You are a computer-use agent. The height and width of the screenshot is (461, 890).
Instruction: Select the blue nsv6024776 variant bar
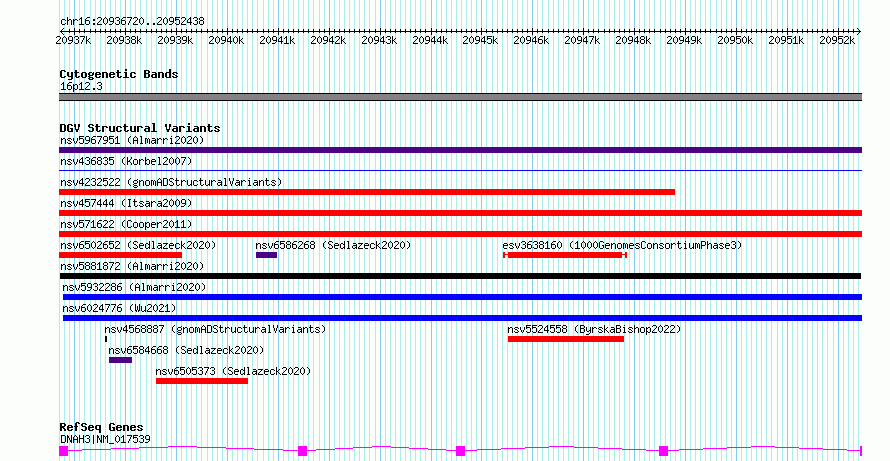coord(462,318)
